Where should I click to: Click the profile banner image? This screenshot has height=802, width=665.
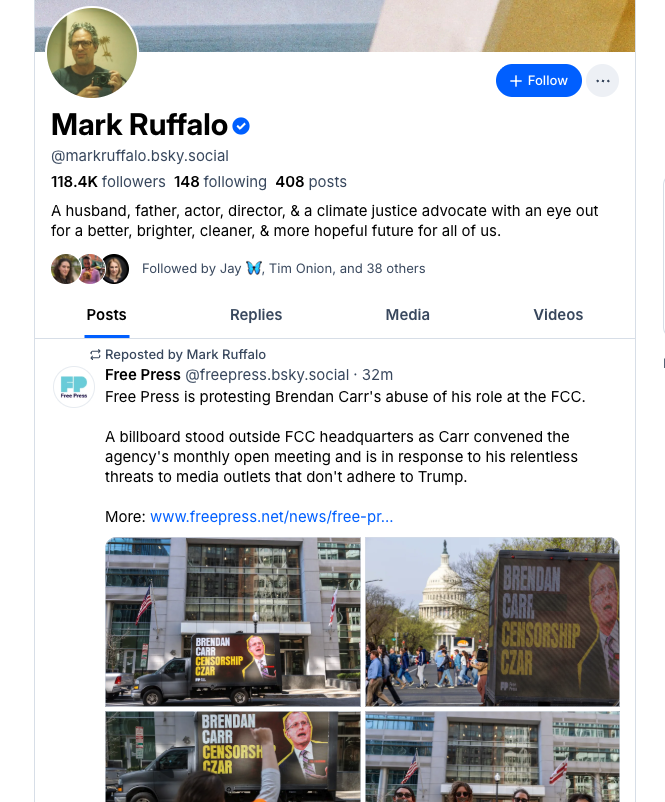(x=400, y=25)
